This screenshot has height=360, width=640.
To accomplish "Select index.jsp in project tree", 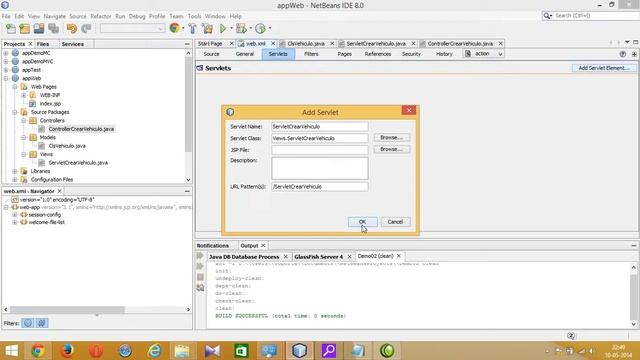I will coord(50,104).
